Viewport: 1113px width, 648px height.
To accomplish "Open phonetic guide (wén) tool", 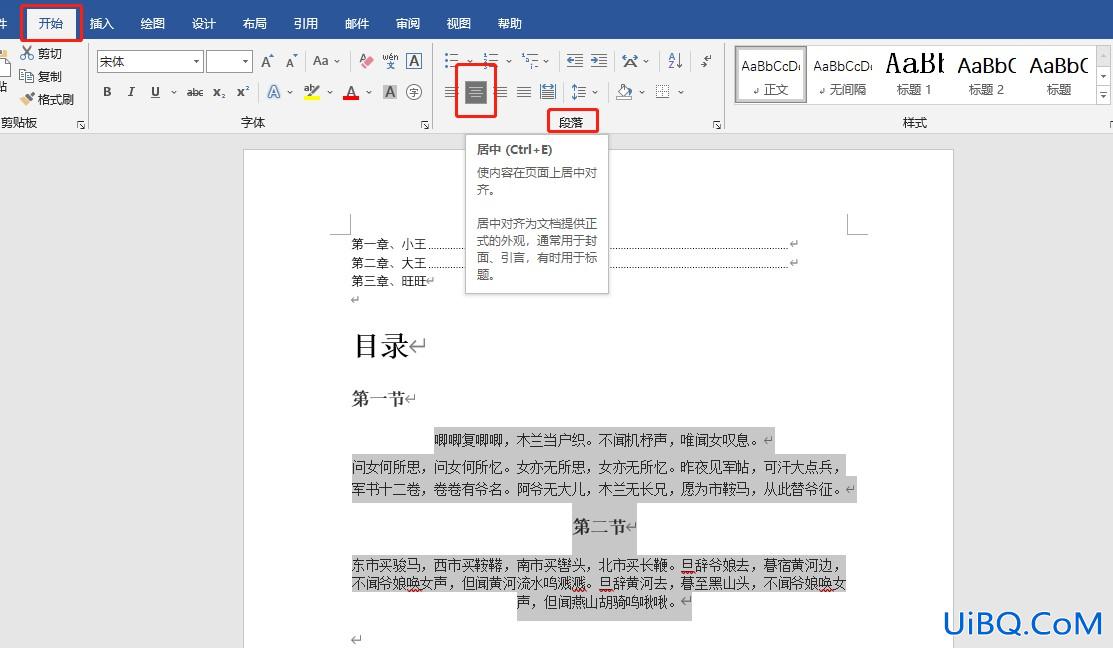I will [390, 61].
